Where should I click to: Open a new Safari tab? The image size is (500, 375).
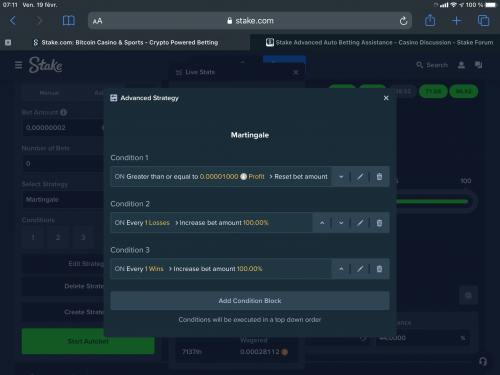click(x=456, y=21)
